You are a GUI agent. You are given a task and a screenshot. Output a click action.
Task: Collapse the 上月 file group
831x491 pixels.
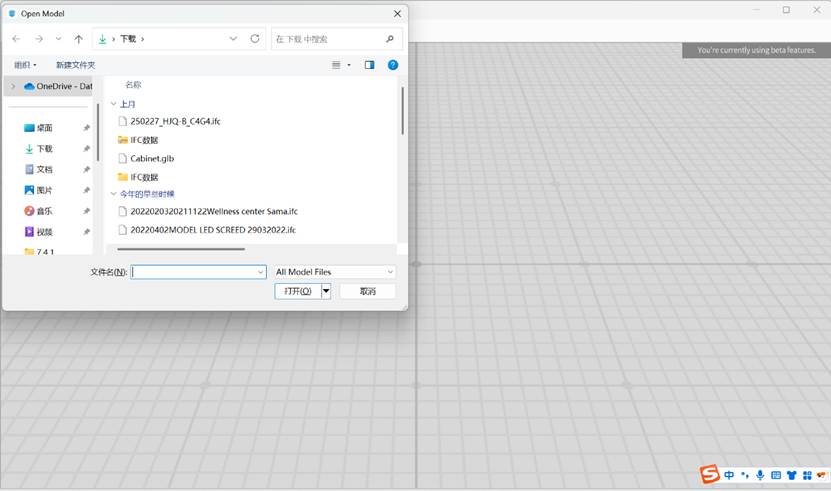(x=113, y=104)
